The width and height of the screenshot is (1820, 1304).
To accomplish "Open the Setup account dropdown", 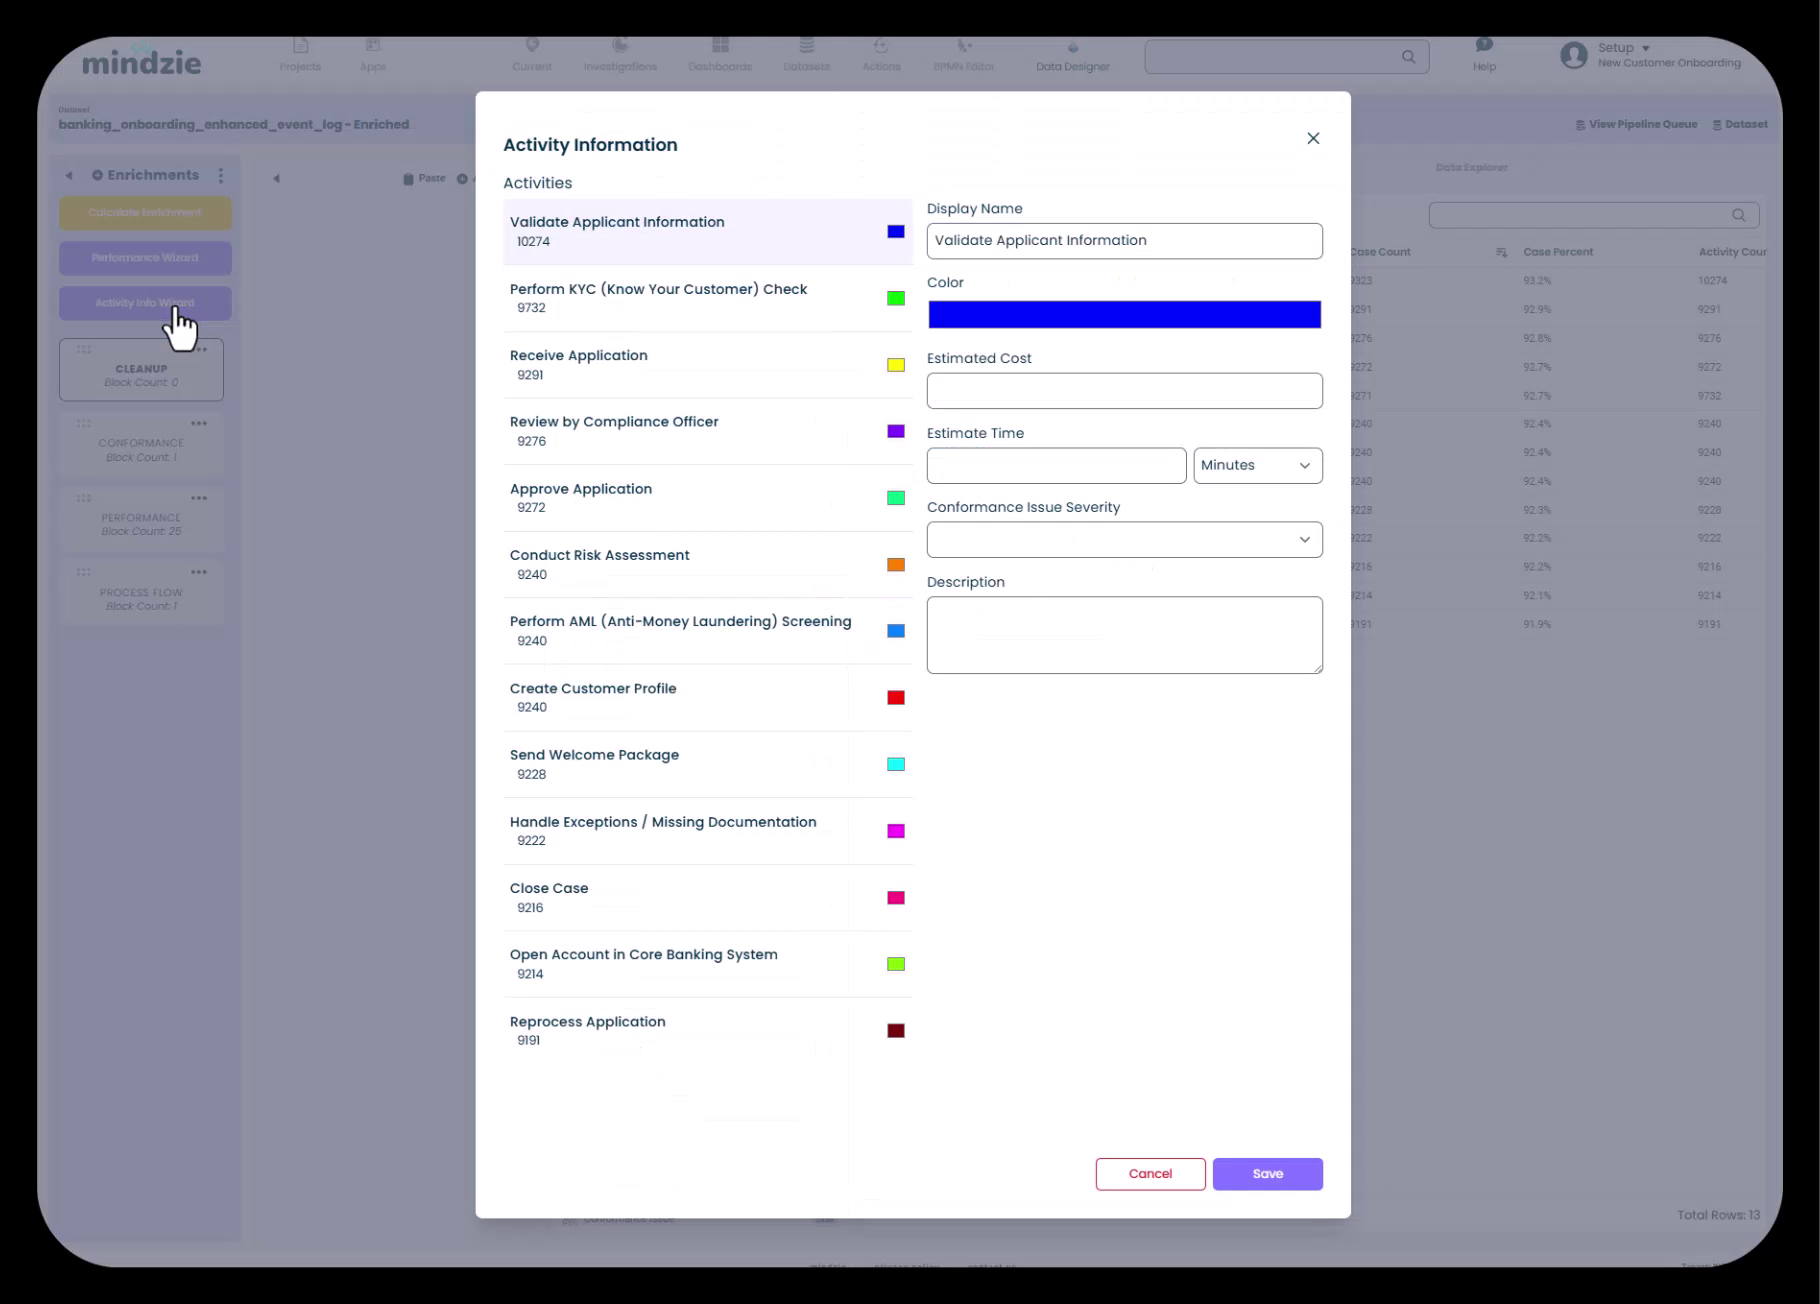I will (x=1624, y=48).
